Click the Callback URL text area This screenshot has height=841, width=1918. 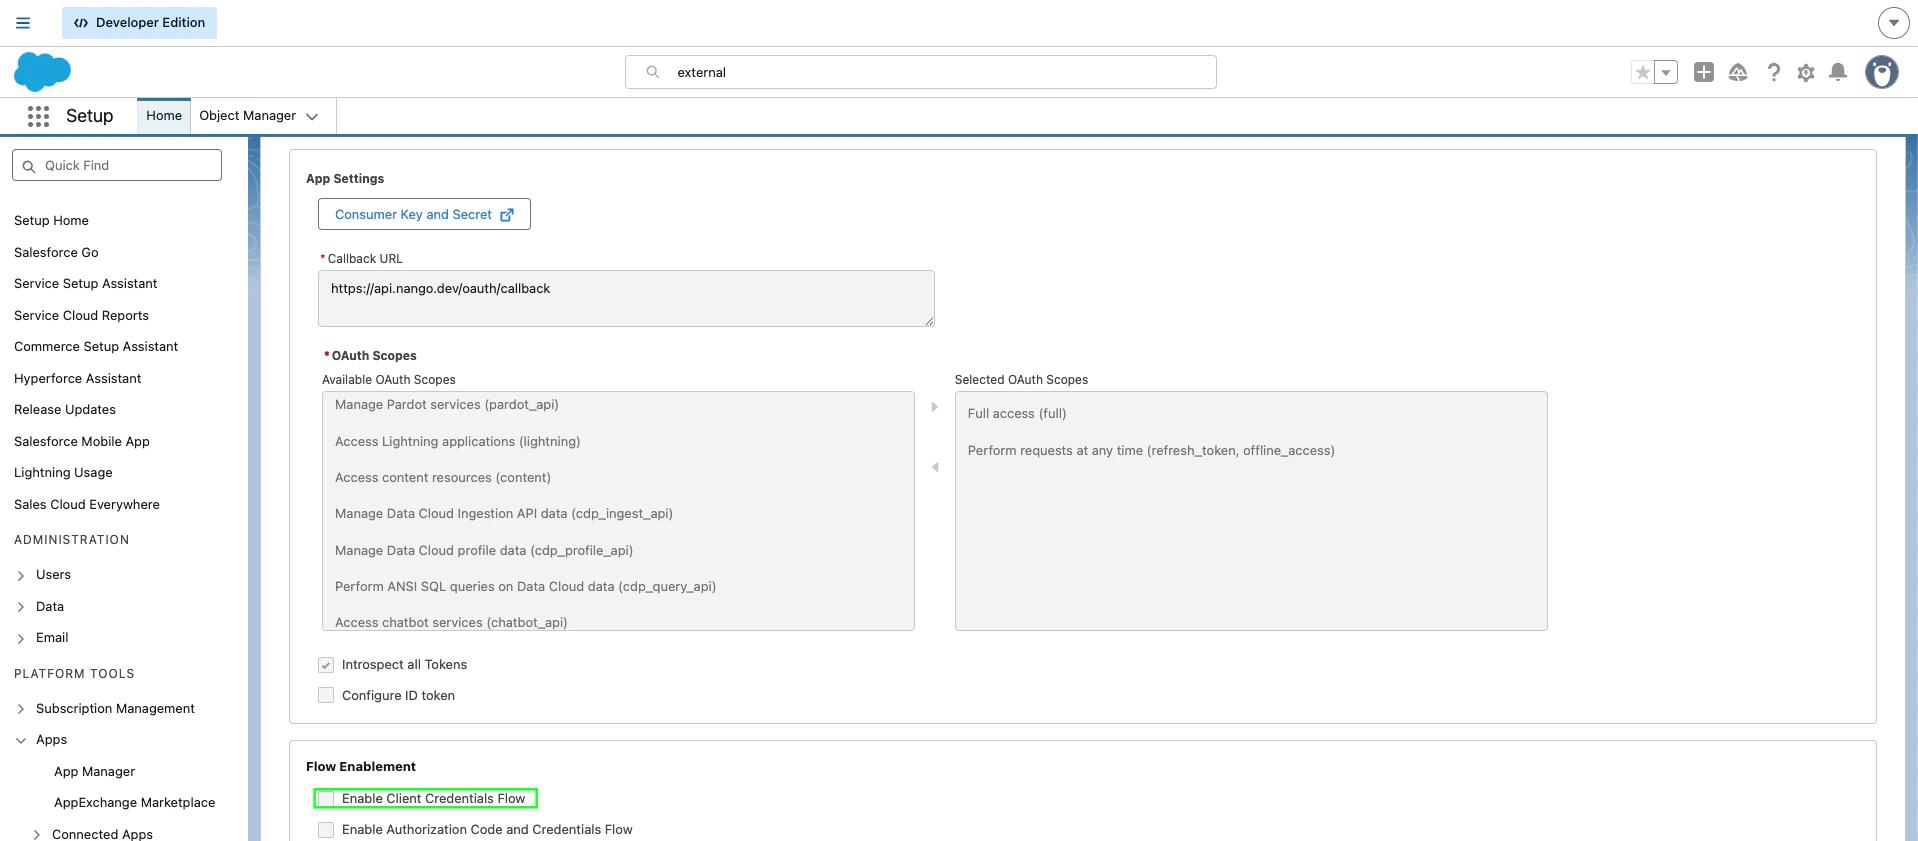626,298
